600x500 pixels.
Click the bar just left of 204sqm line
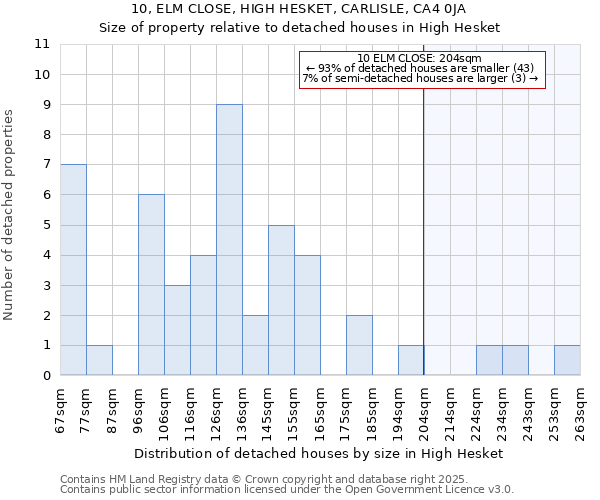click(411, 360)
